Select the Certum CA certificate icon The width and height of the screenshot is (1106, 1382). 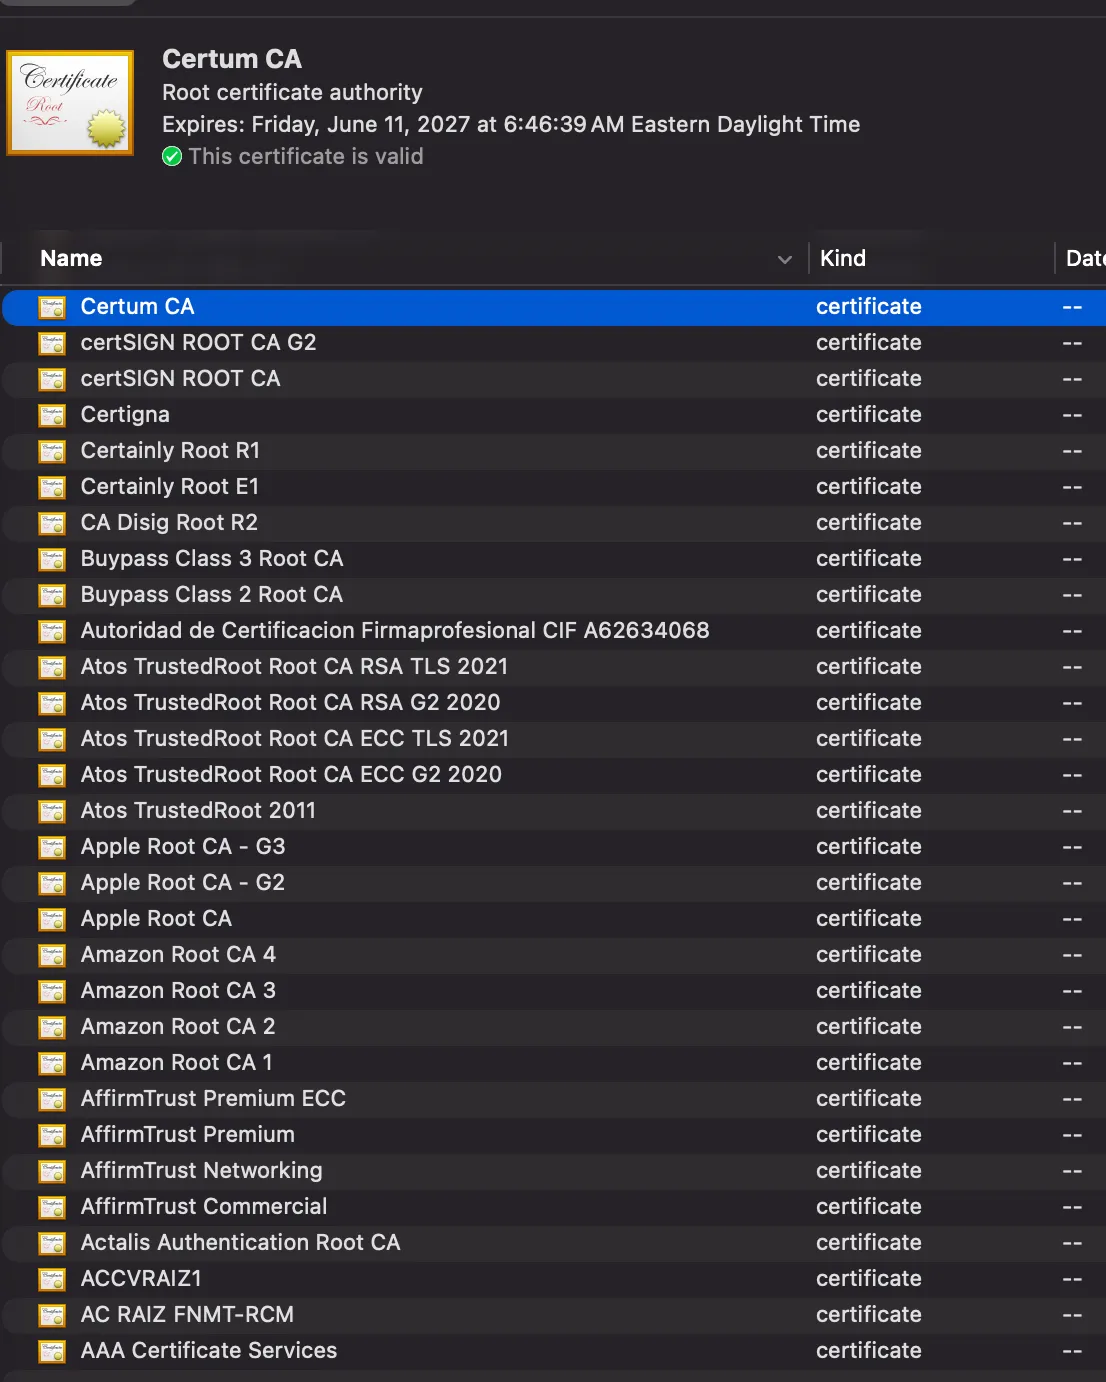click(52, 307)
